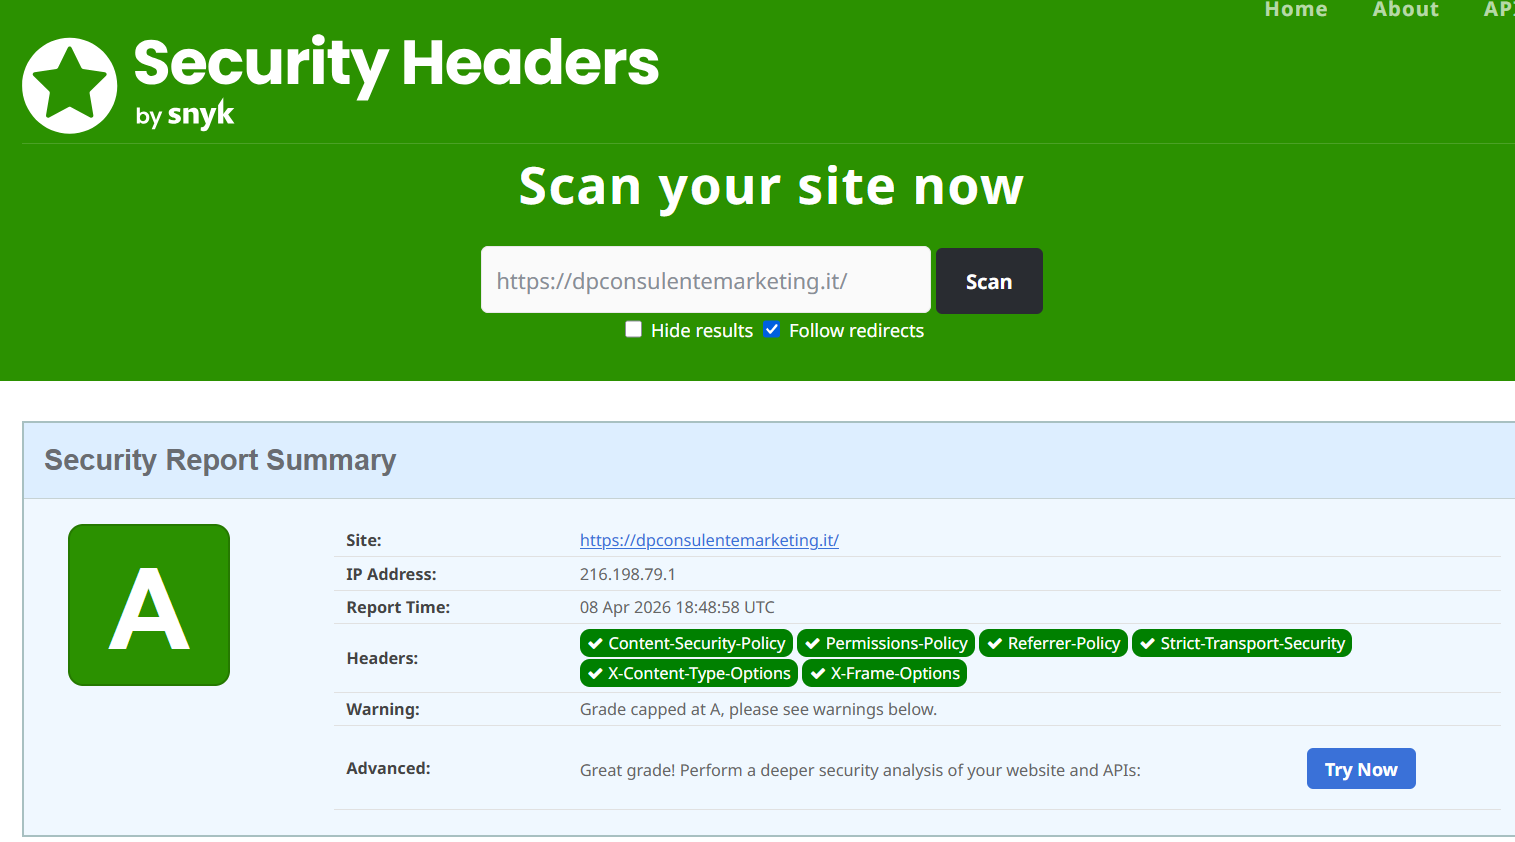The width and height of the screenshot is (1515, 842).
Task: Click the Try Now button
Action: pos(1360,768)
